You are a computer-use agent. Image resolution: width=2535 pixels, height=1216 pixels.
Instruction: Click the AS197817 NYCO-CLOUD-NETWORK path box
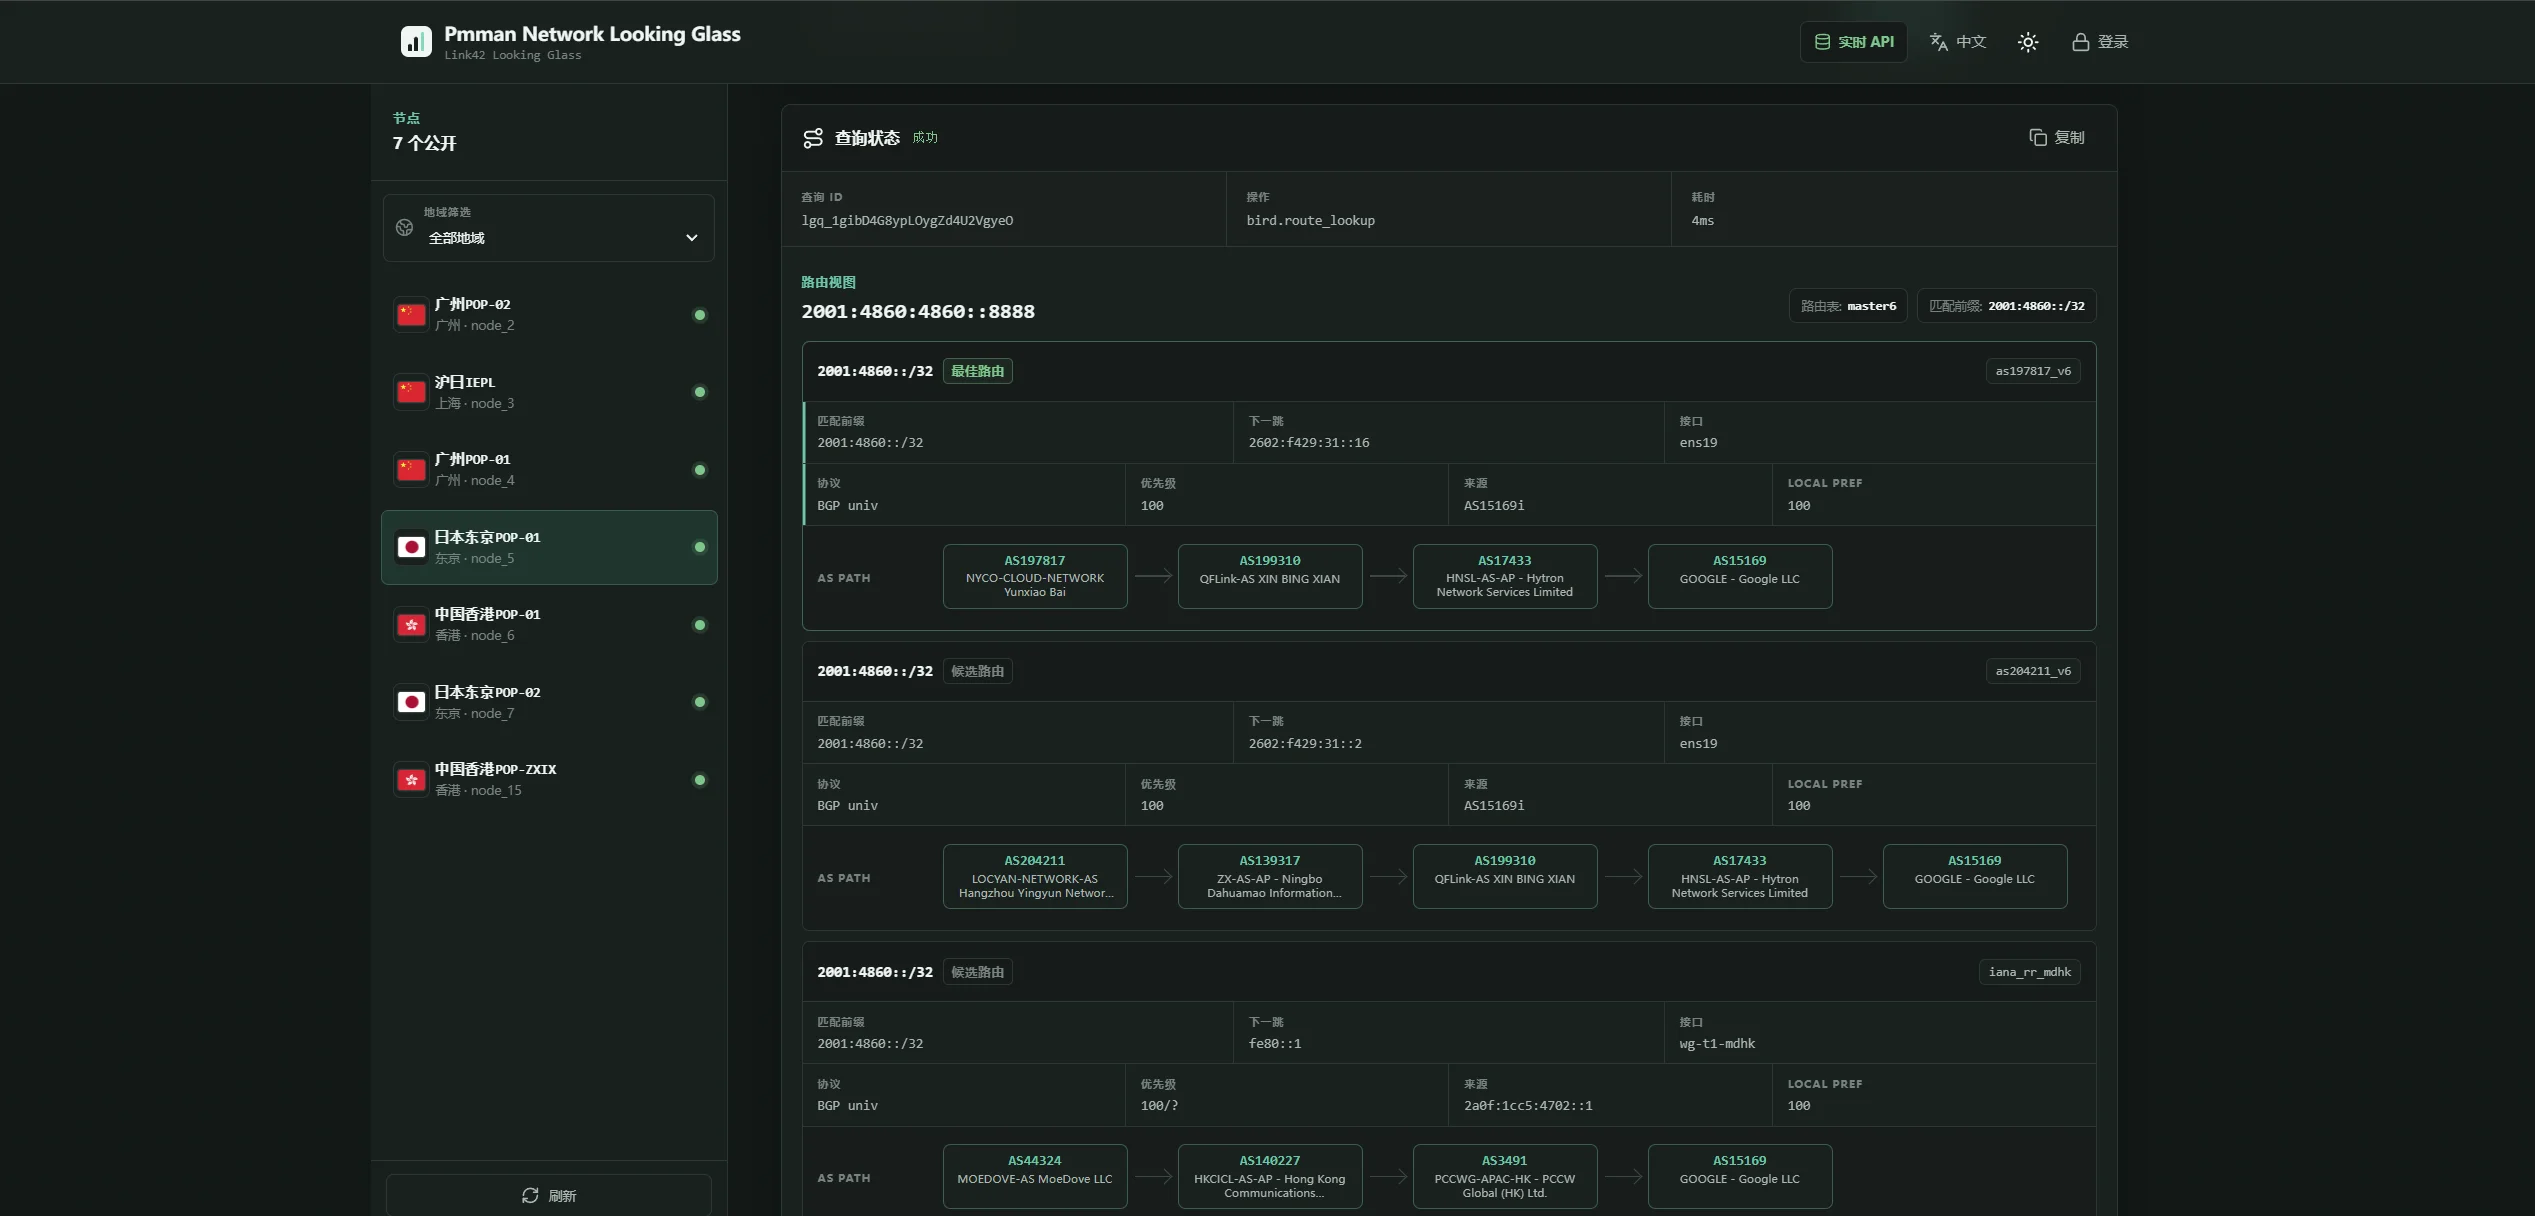[x=1035, y=577]
